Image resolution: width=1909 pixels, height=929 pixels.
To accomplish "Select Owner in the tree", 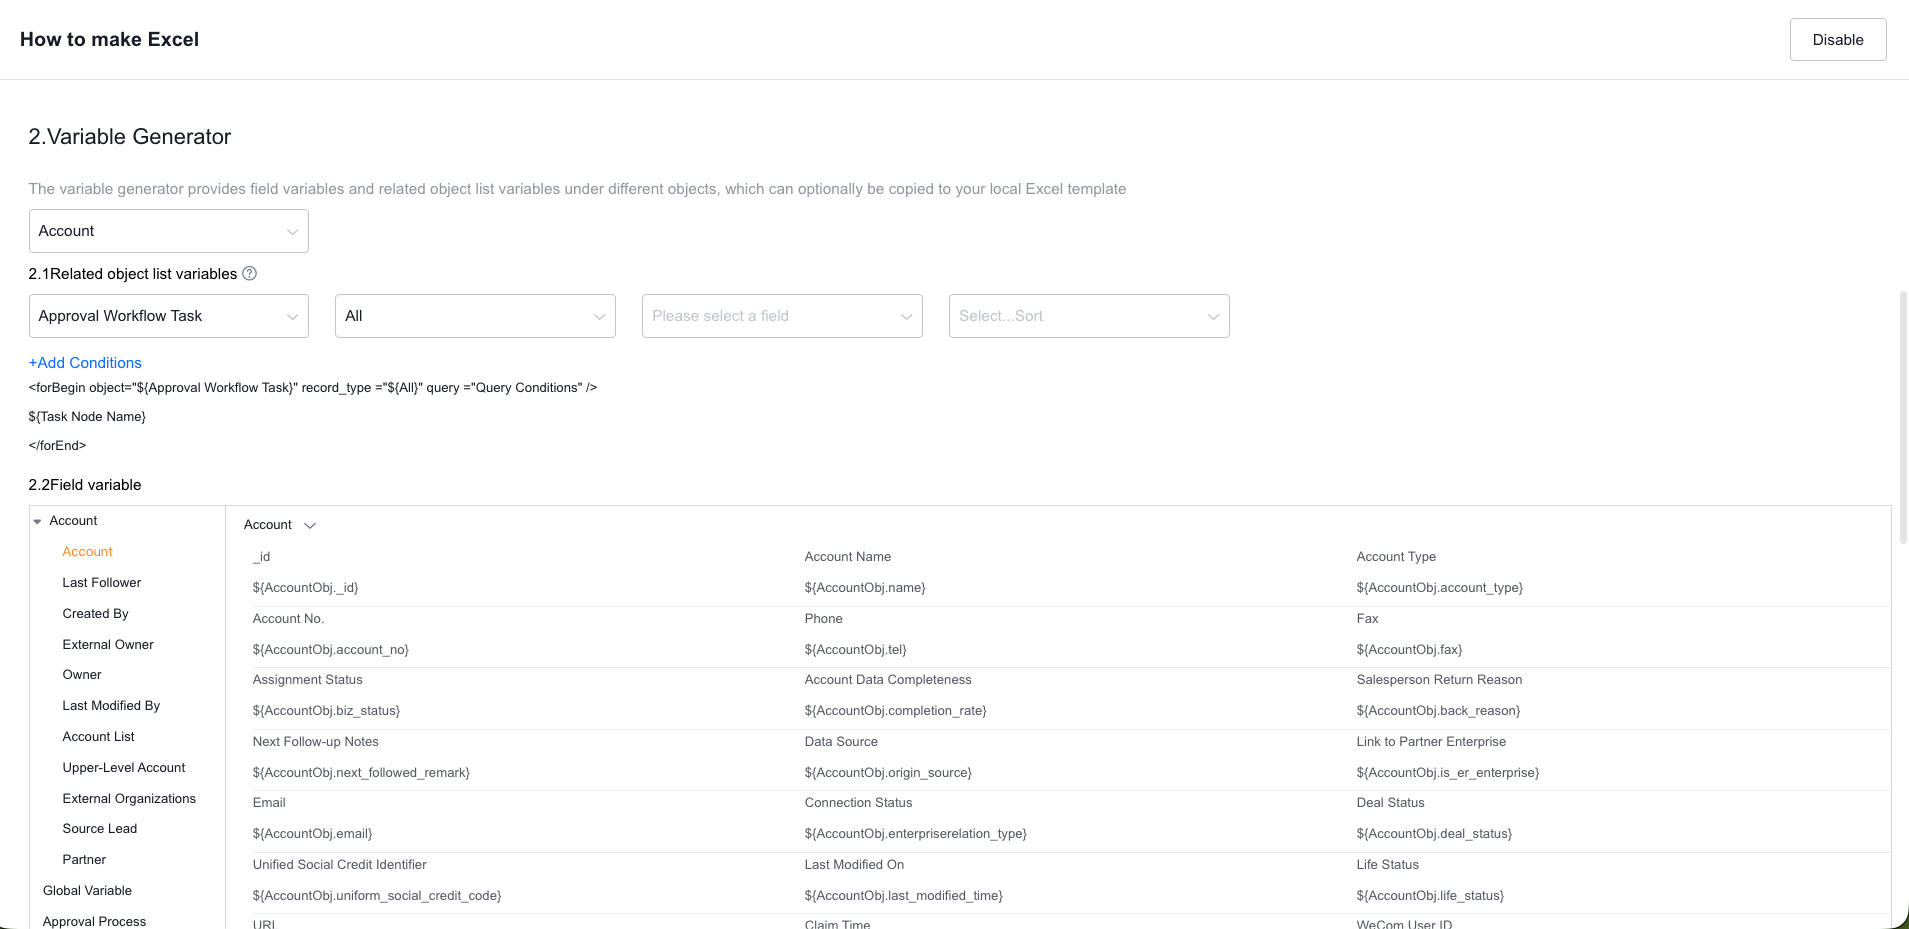I will tap(82, 675).
